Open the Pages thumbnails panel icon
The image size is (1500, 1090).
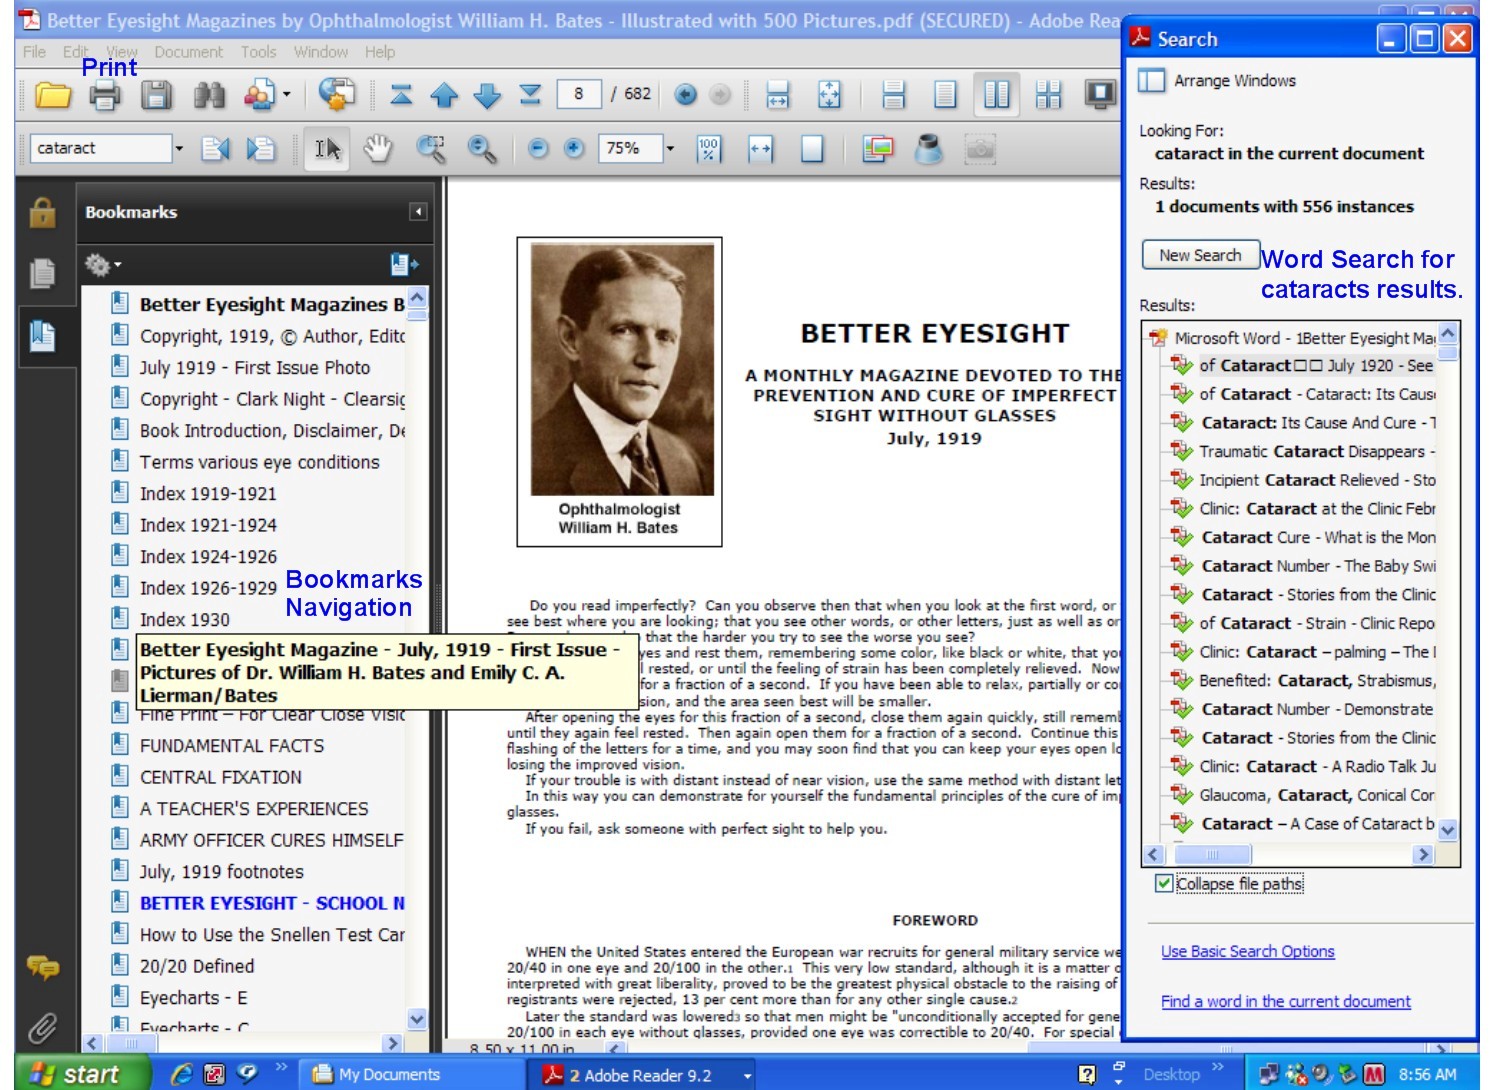click(42, 273)
